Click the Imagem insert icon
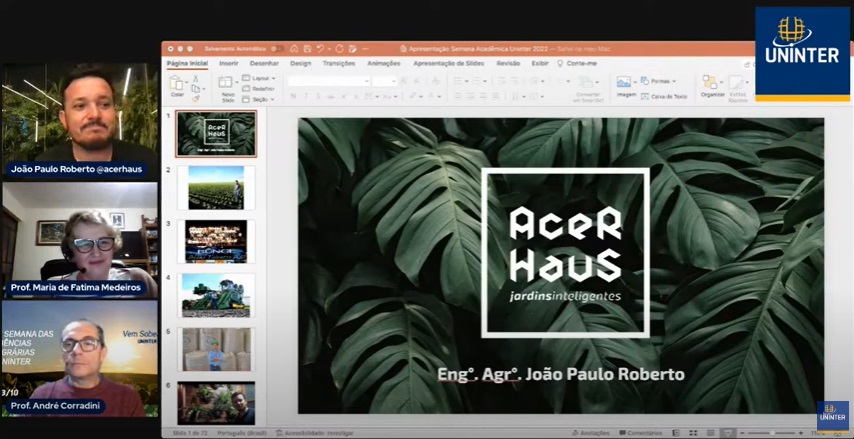 point(625,84)
